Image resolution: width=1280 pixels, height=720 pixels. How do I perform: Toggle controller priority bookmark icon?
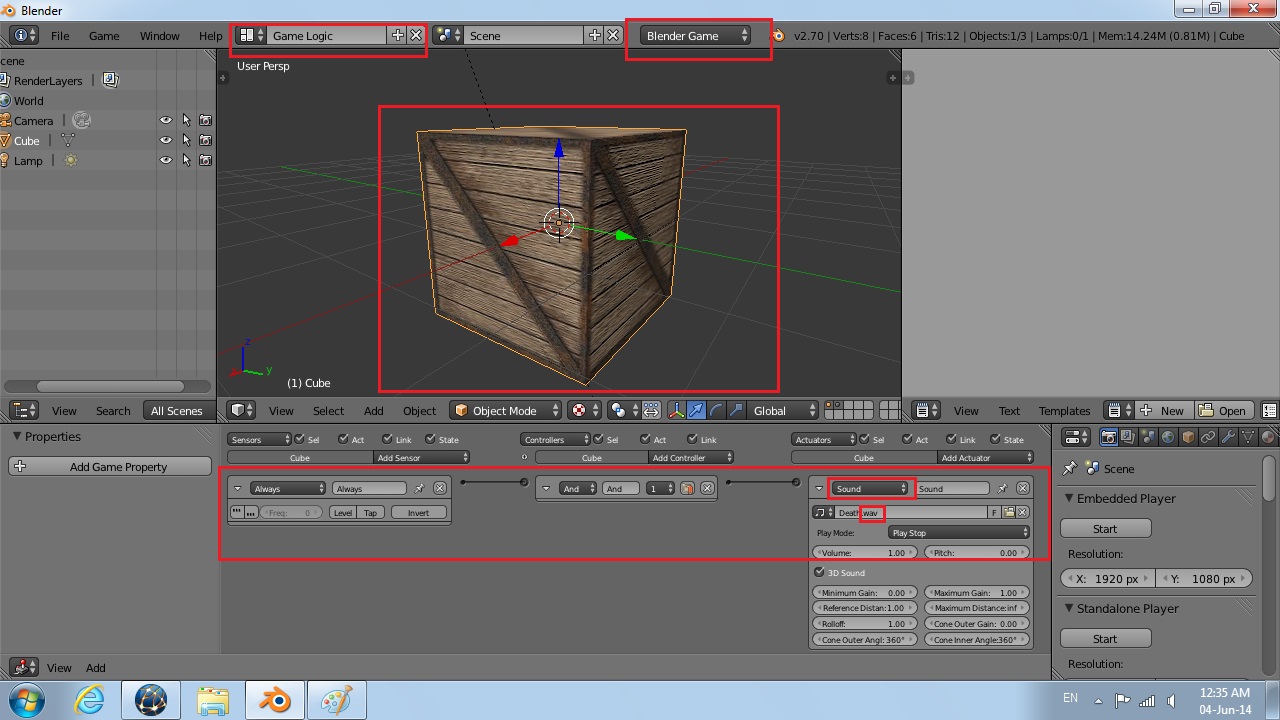click(688, 488)
